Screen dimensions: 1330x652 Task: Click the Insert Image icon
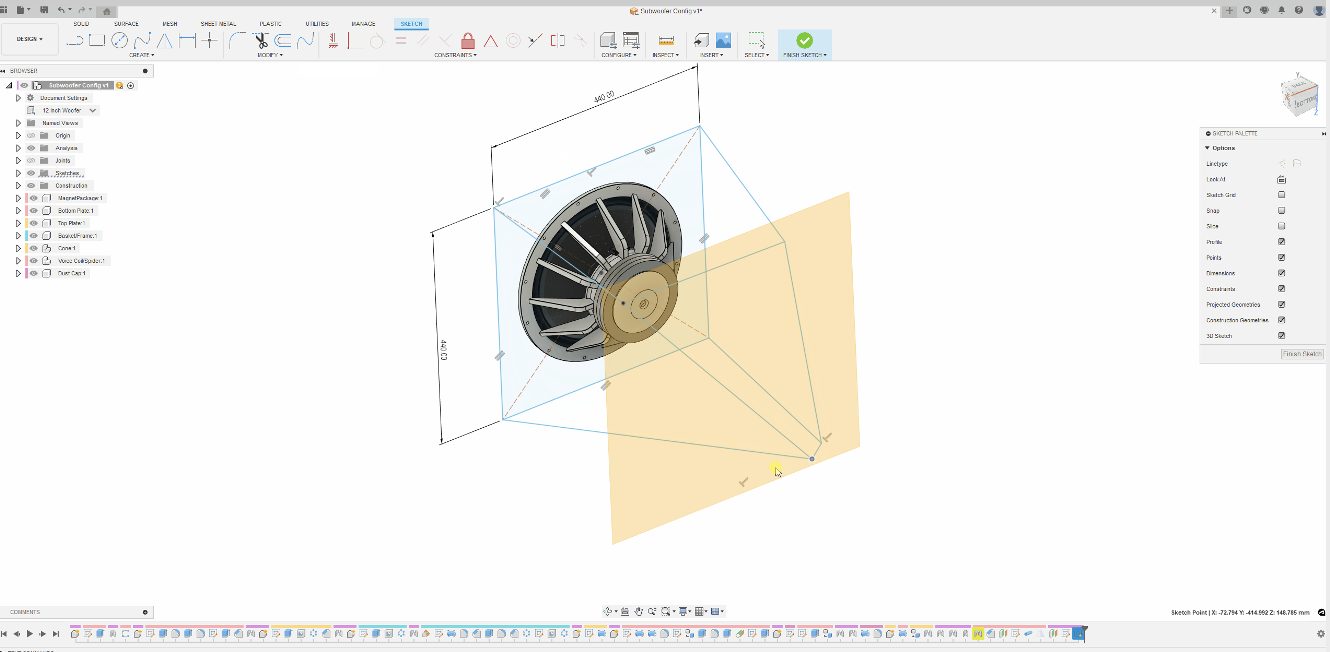(723, 41)
